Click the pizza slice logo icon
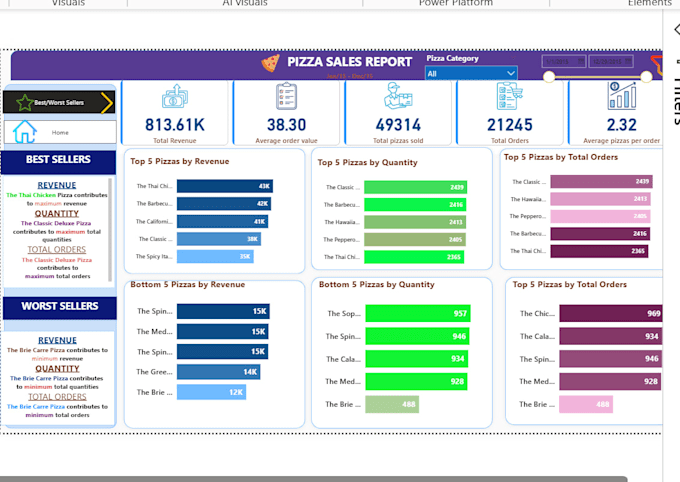Image resolution: width=680 pixels, height=482 pixels. click(271, 63)
